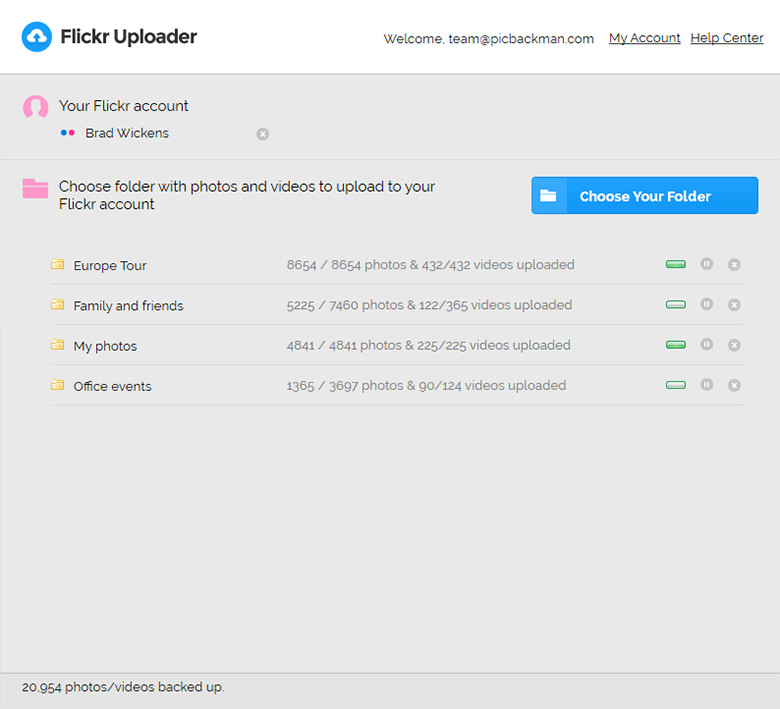Viewport: 780px width, 709px height.
Task: Click the Flickr dots icon beside Brad Wickens
Action: [x=68, y=133]
